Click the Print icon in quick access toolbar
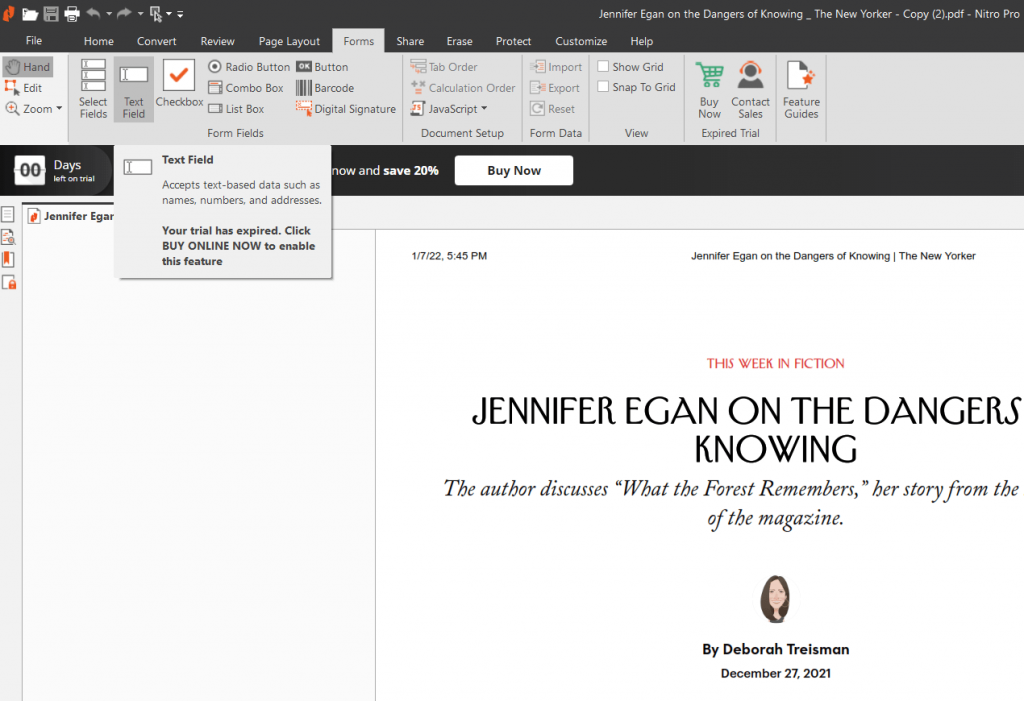 (x=72, y=14)
